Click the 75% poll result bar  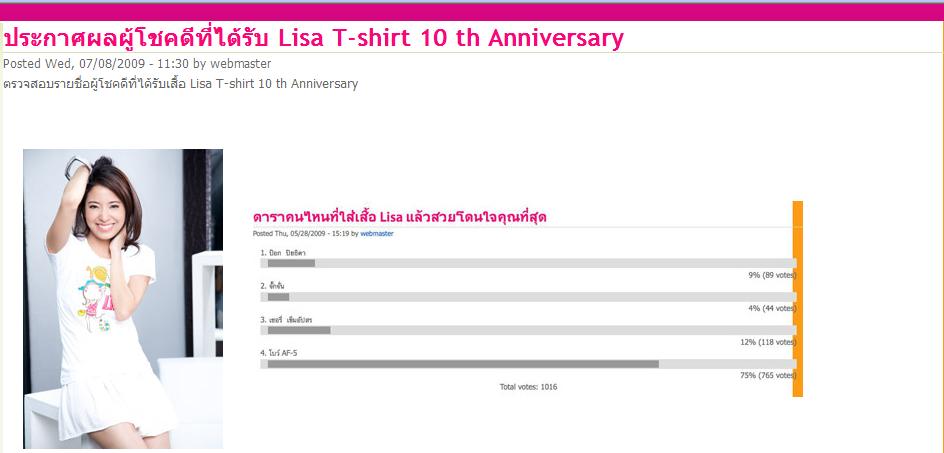pos(528,364)
